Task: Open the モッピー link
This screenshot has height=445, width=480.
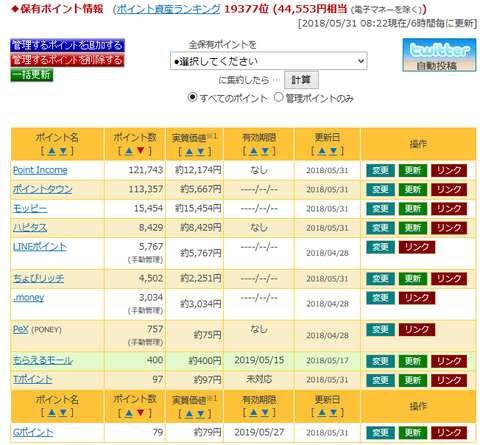Action: pos(30,208)
